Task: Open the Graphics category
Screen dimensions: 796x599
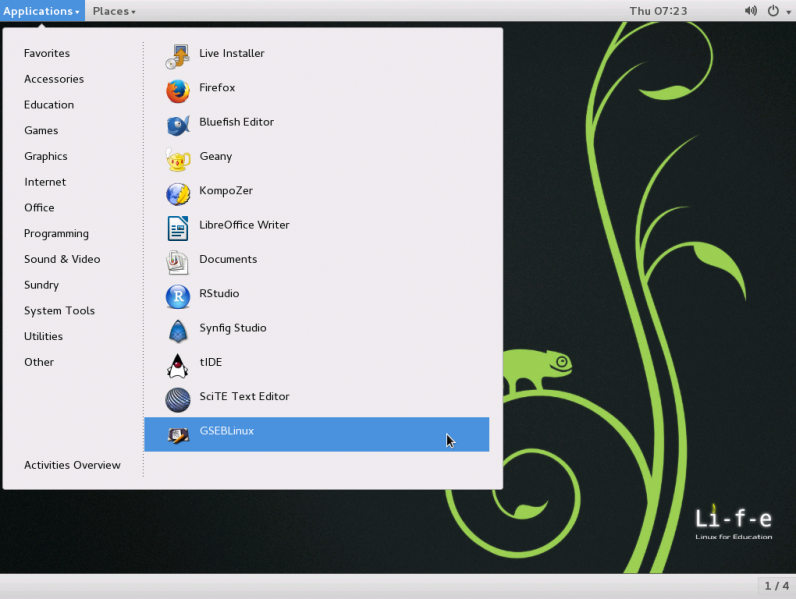Action: click(x=46, y=157)
